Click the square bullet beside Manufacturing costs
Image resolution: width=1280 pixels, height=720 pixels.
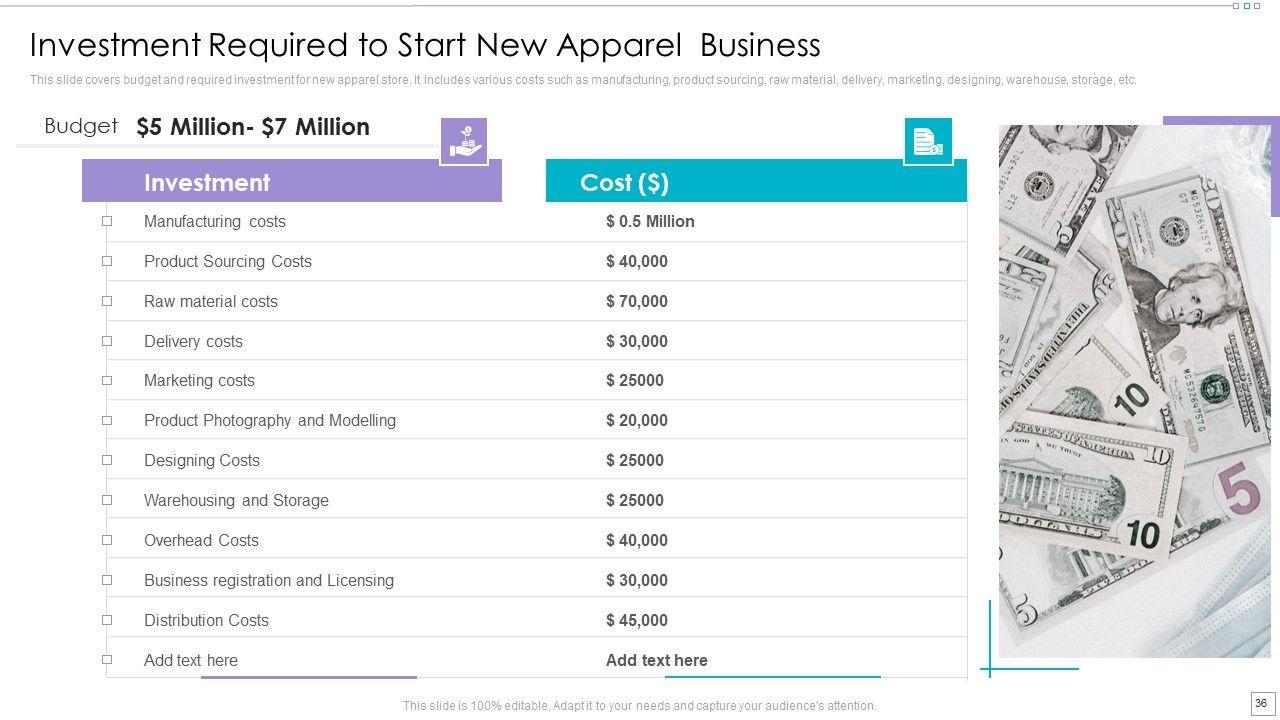click(x=107, y=221)
